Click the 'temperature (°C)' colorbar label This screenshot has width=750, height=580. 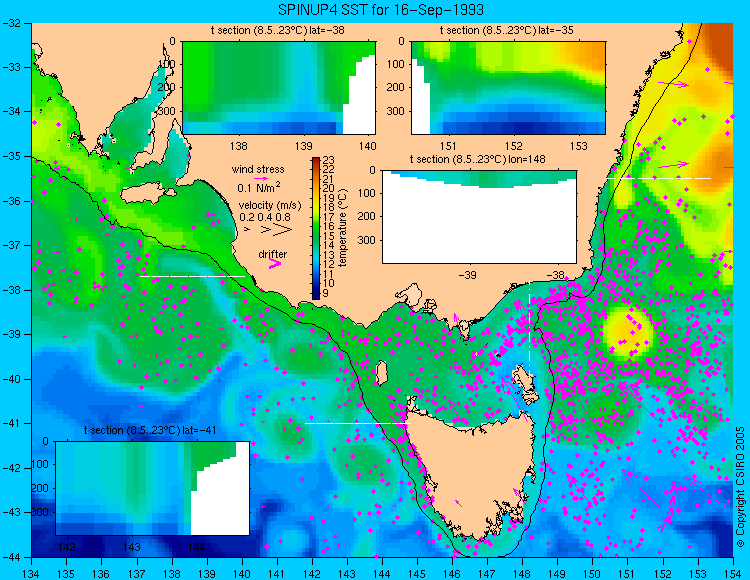pyautogui.click(x=343, y=228)
